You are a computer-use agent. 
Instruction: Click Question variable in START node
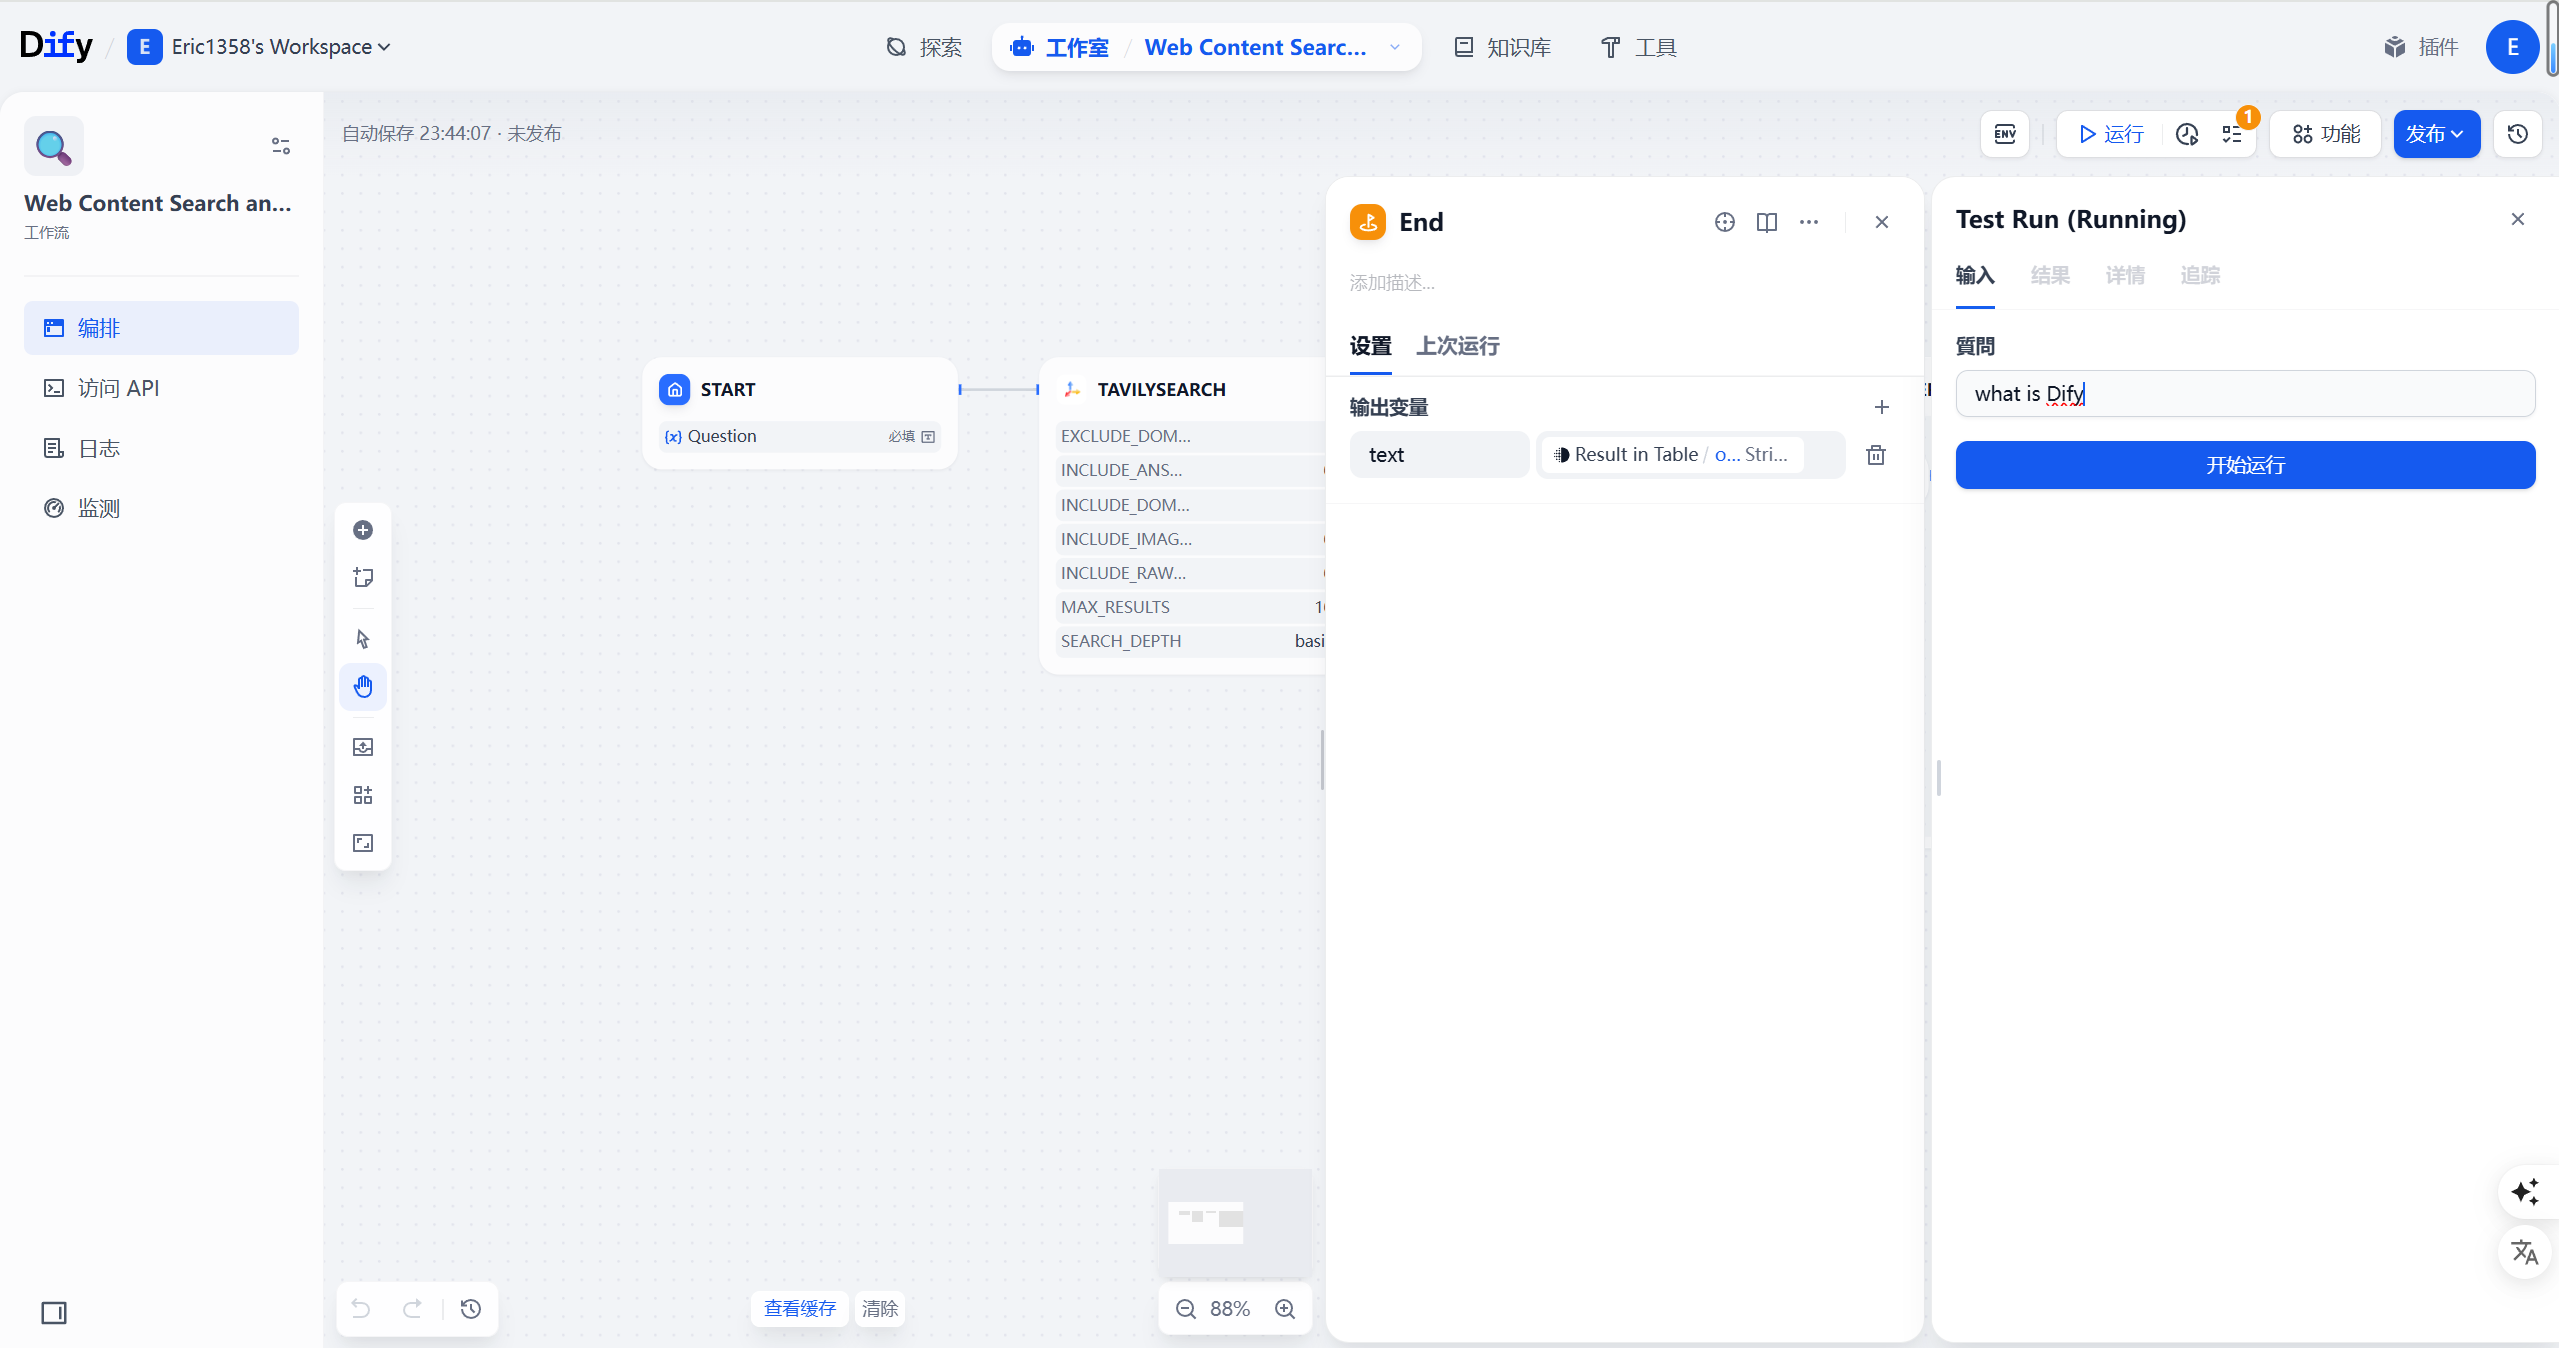(800, 436)
